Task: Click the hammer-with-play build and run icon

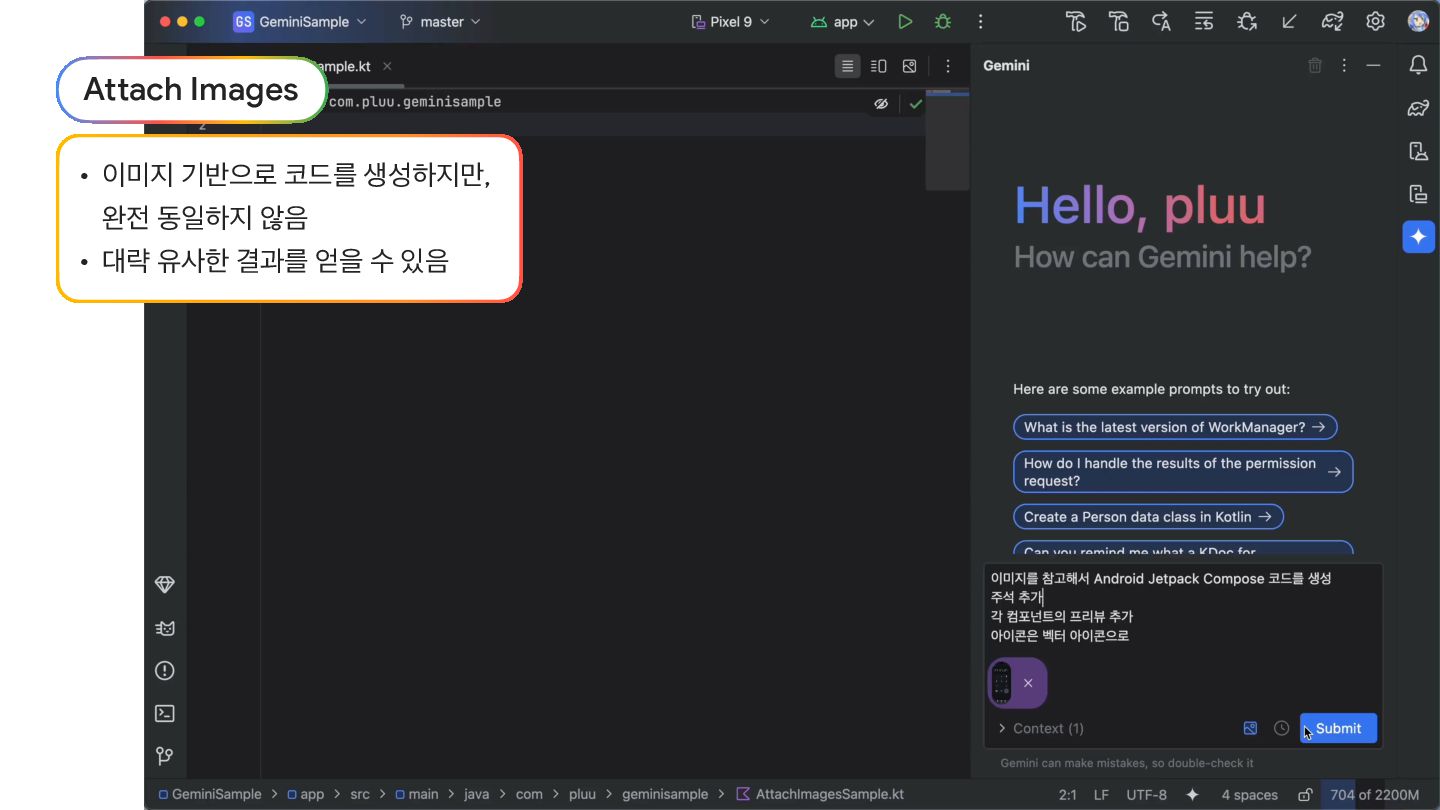Action: (1076, 22)
